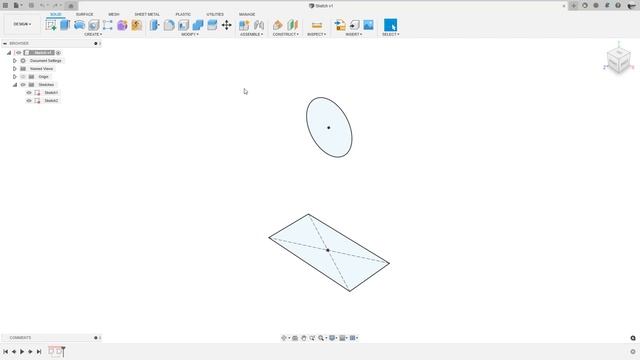Viewport: 640px width, 360px height.
Task: Switch to the Sheet Metal tab
Action: (147, 14)
